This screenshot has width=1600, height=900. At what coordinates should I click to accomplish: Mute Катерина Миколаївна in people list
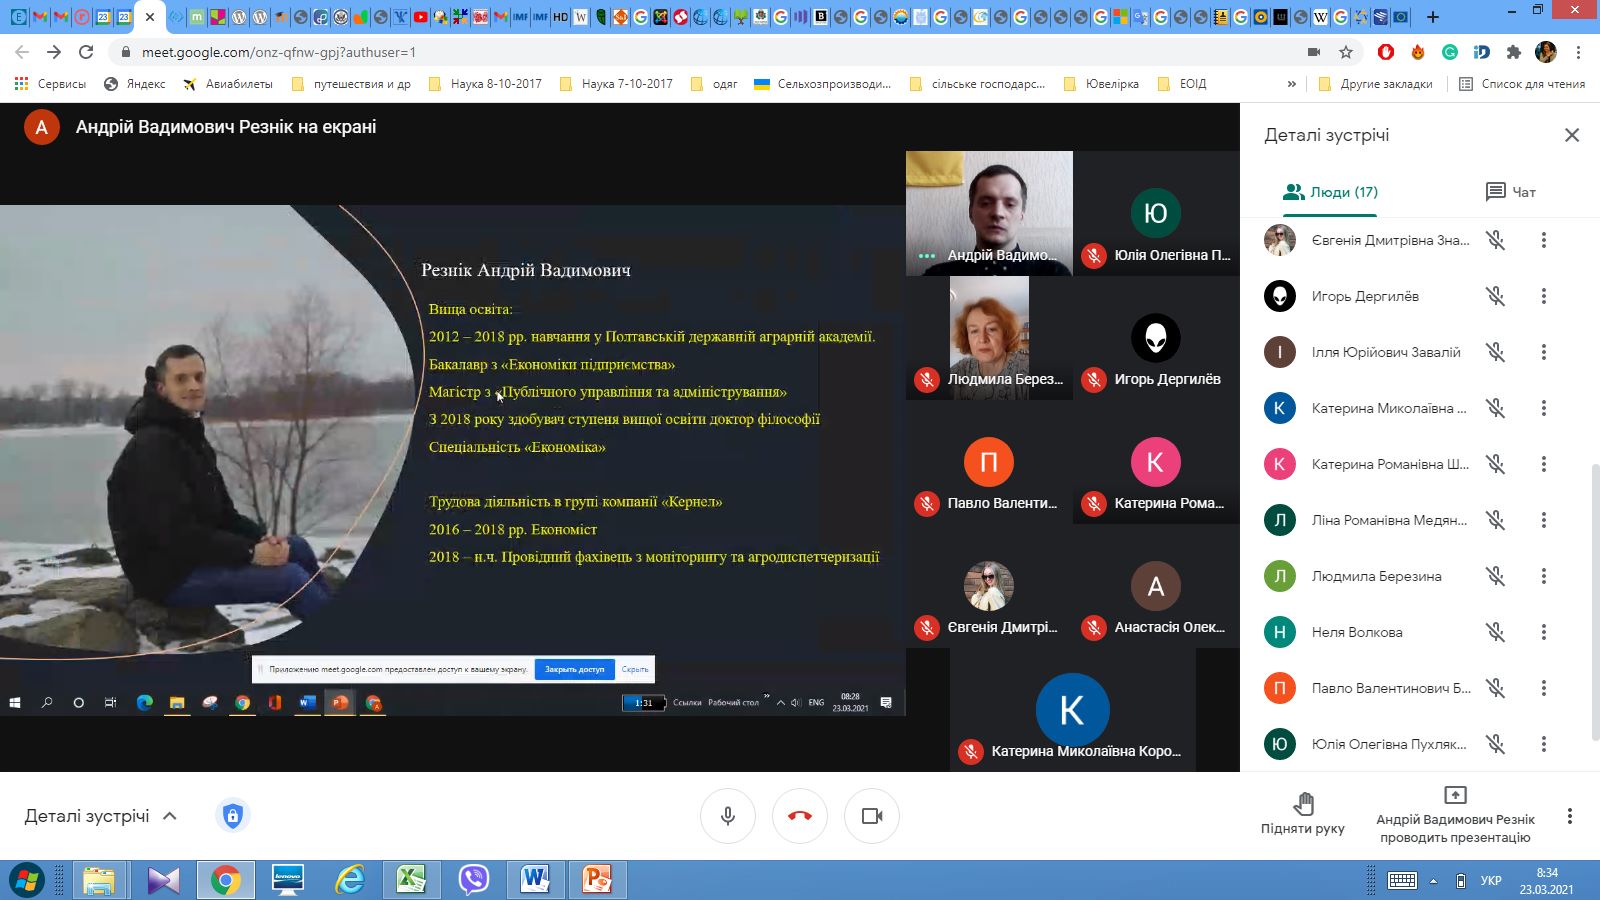click(x=1495, y=408)
